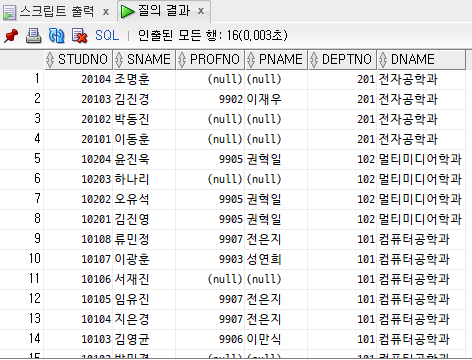The width and height of the screenshot is (472, 360).
Task: Select the name cell 김진경
Action: pyautogui.click(x=144, y=99)
